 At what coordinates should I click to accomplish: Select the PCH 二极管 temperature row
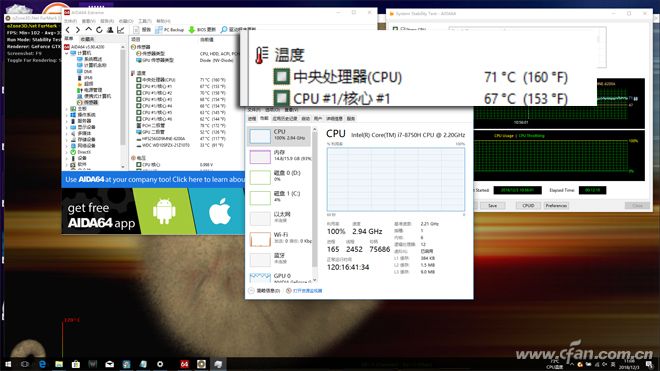pyautogui.click(x=181, y=125)
